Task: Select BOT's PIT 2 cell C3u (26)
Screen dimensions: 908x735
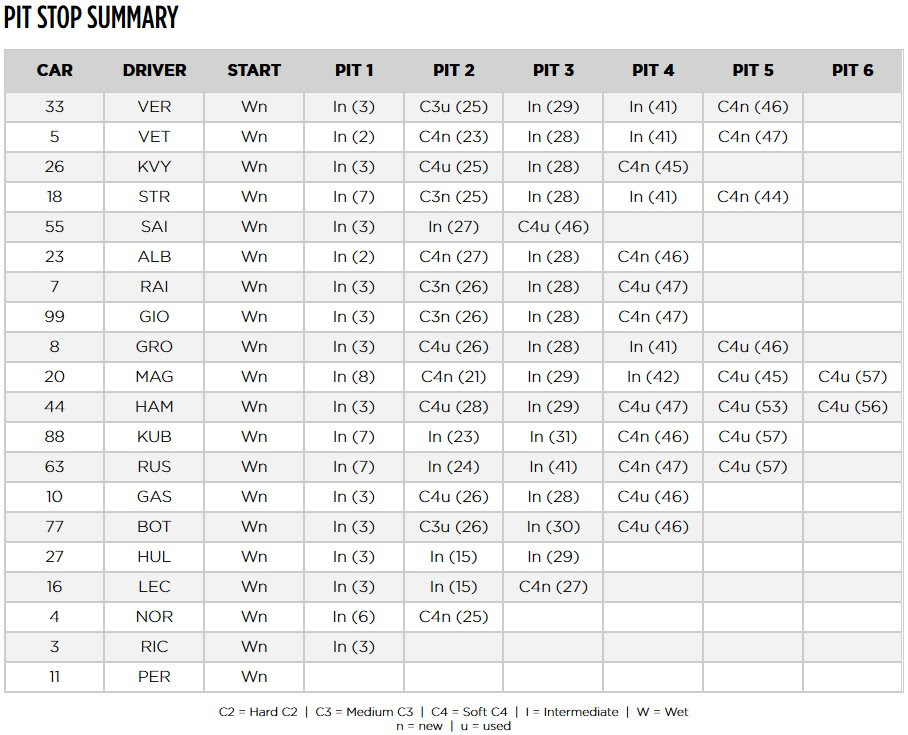Action: point(453,526)
